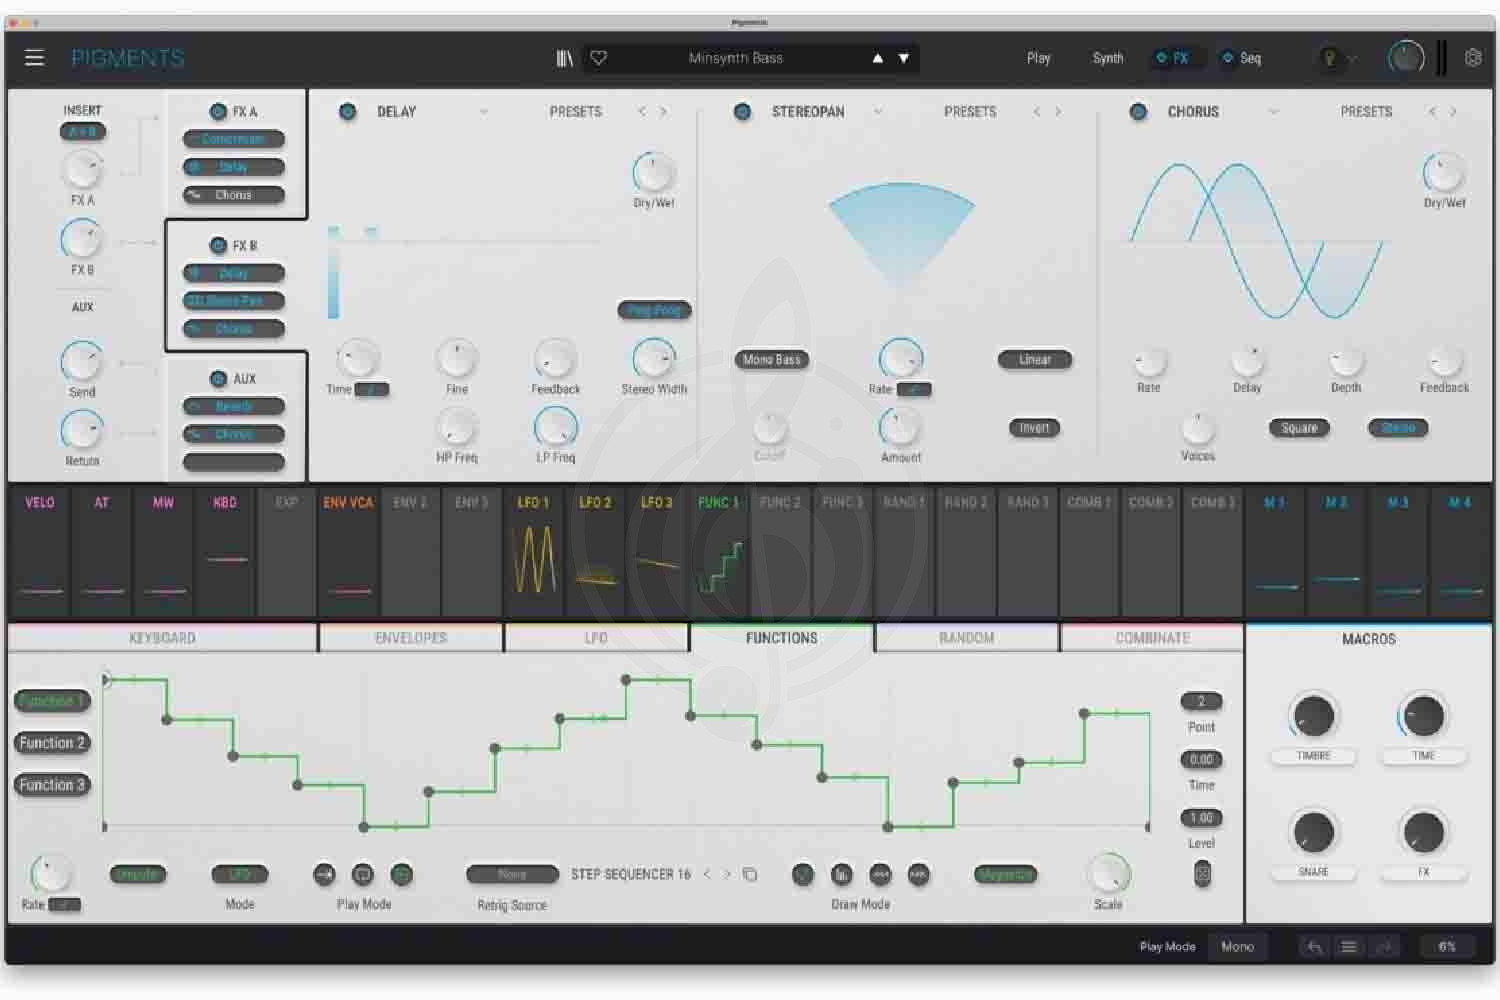
Task: Click the Unipolar button
Action: 137,874
